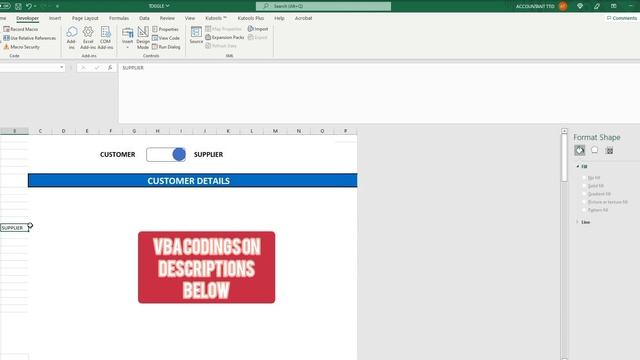Switch to the Insert tab
Screen dimensions: 640x360
pyautogui.click(x=55, y=18)
